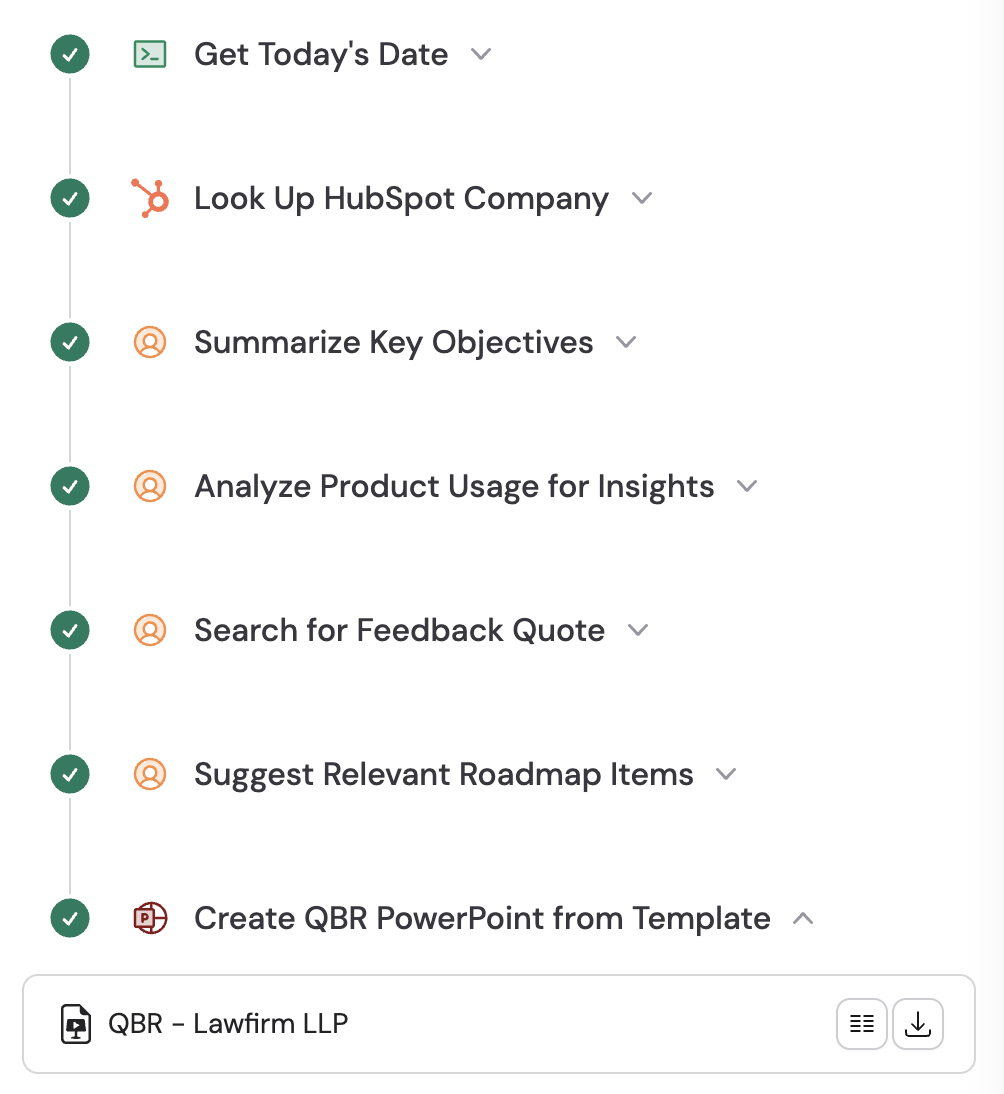Open the Look Up HubSpot Company details
The width and height of the screenshot is (1004, 1094).
643,198
